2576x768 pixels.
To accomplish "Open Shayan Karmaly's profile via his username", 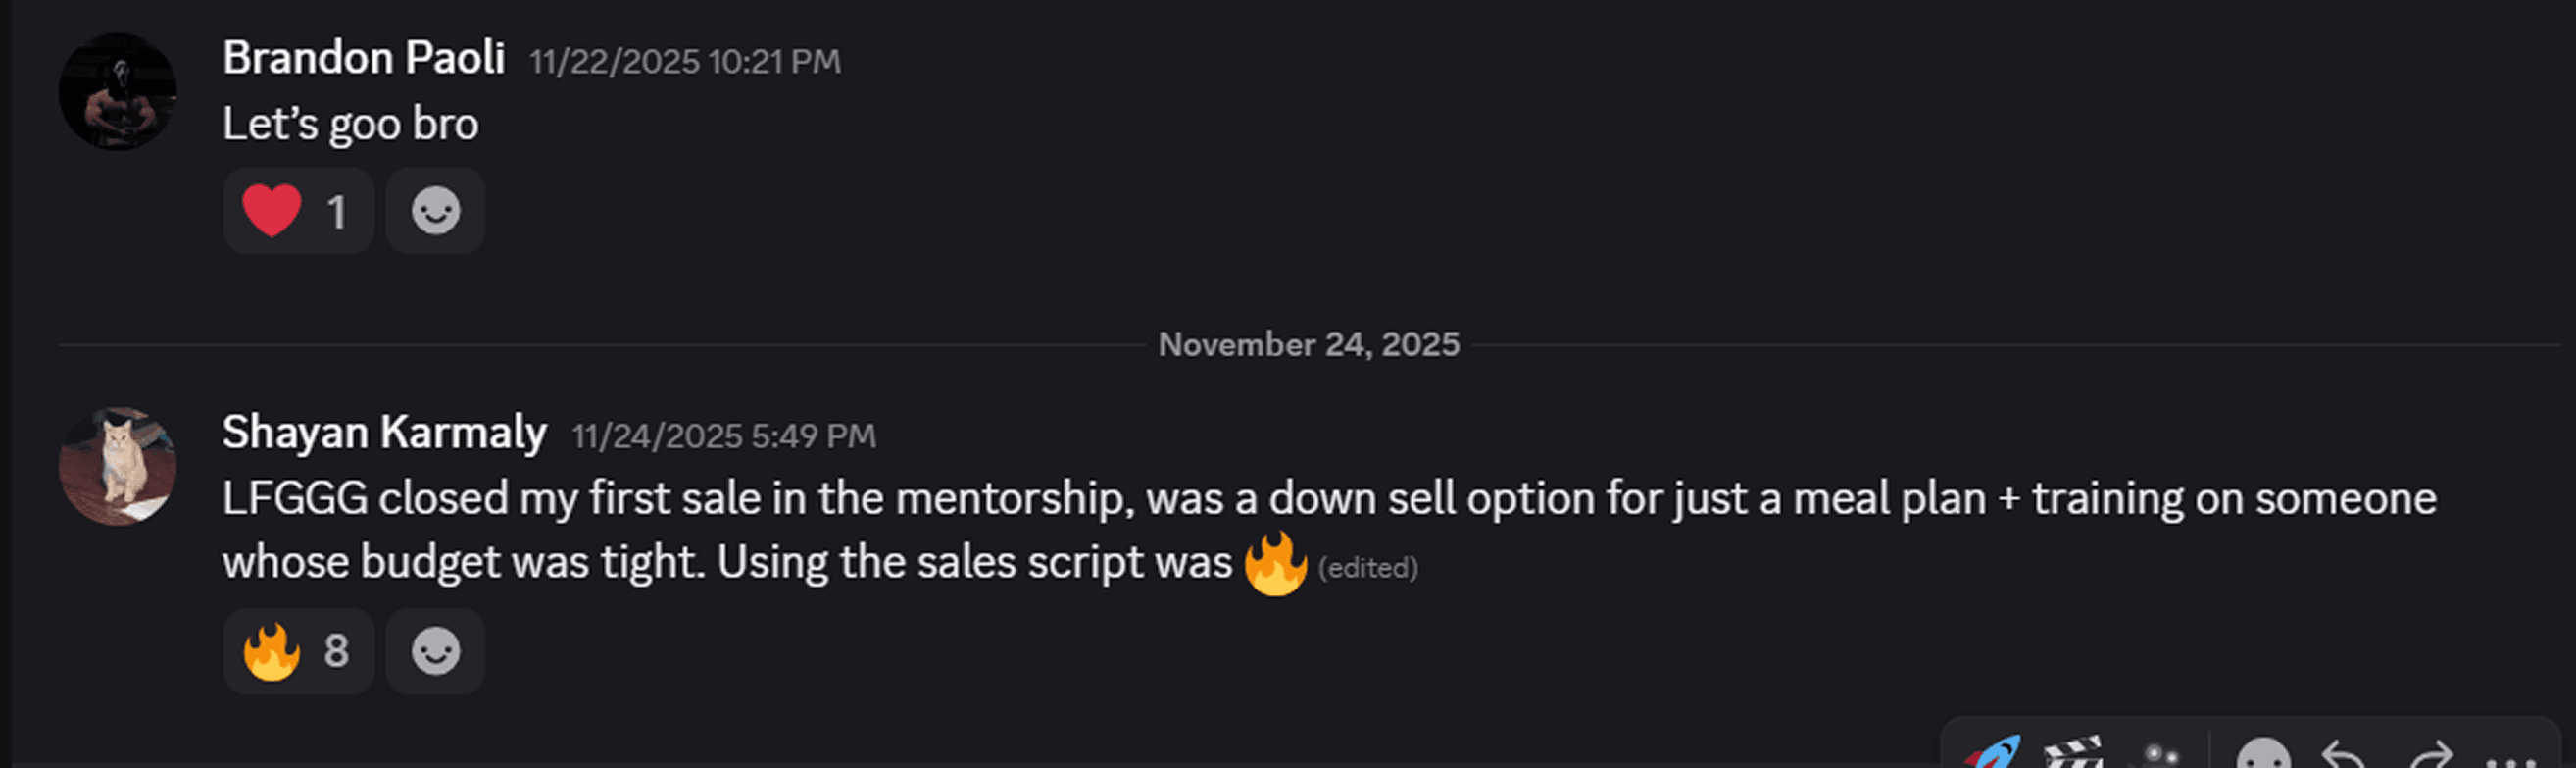I will (x=384, y=432).
